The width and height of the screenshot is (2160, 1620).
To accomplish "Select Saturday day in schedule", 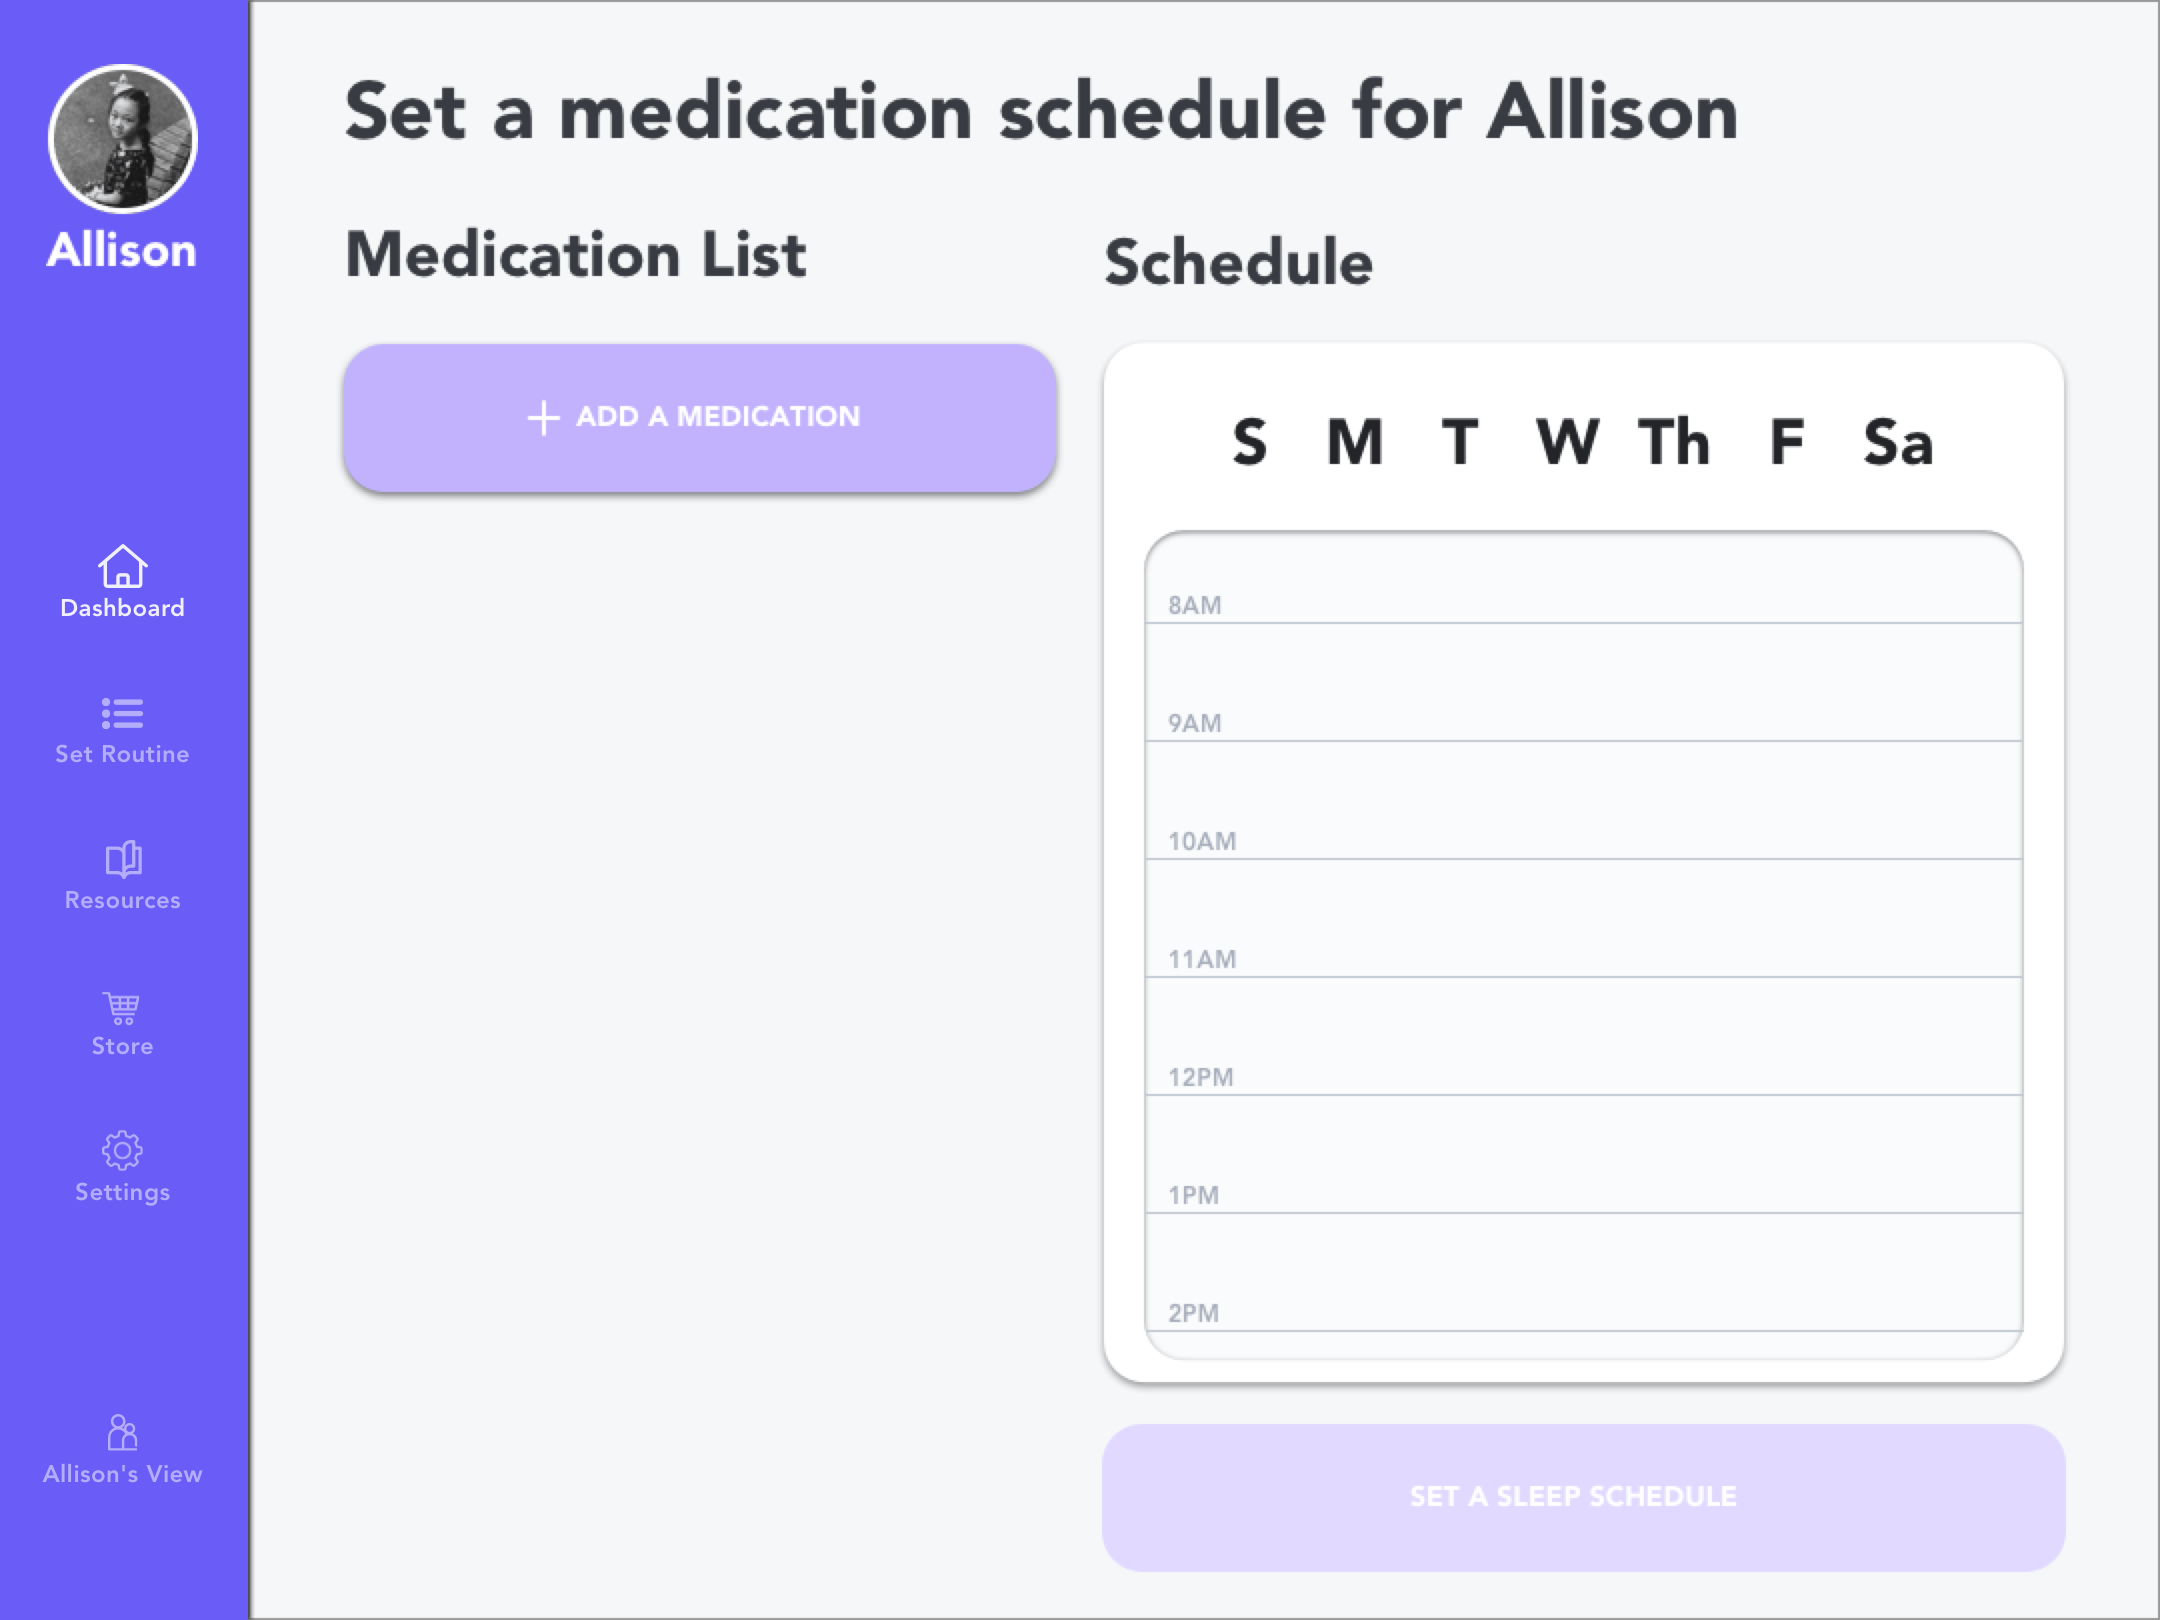I will click(1898, 442).
